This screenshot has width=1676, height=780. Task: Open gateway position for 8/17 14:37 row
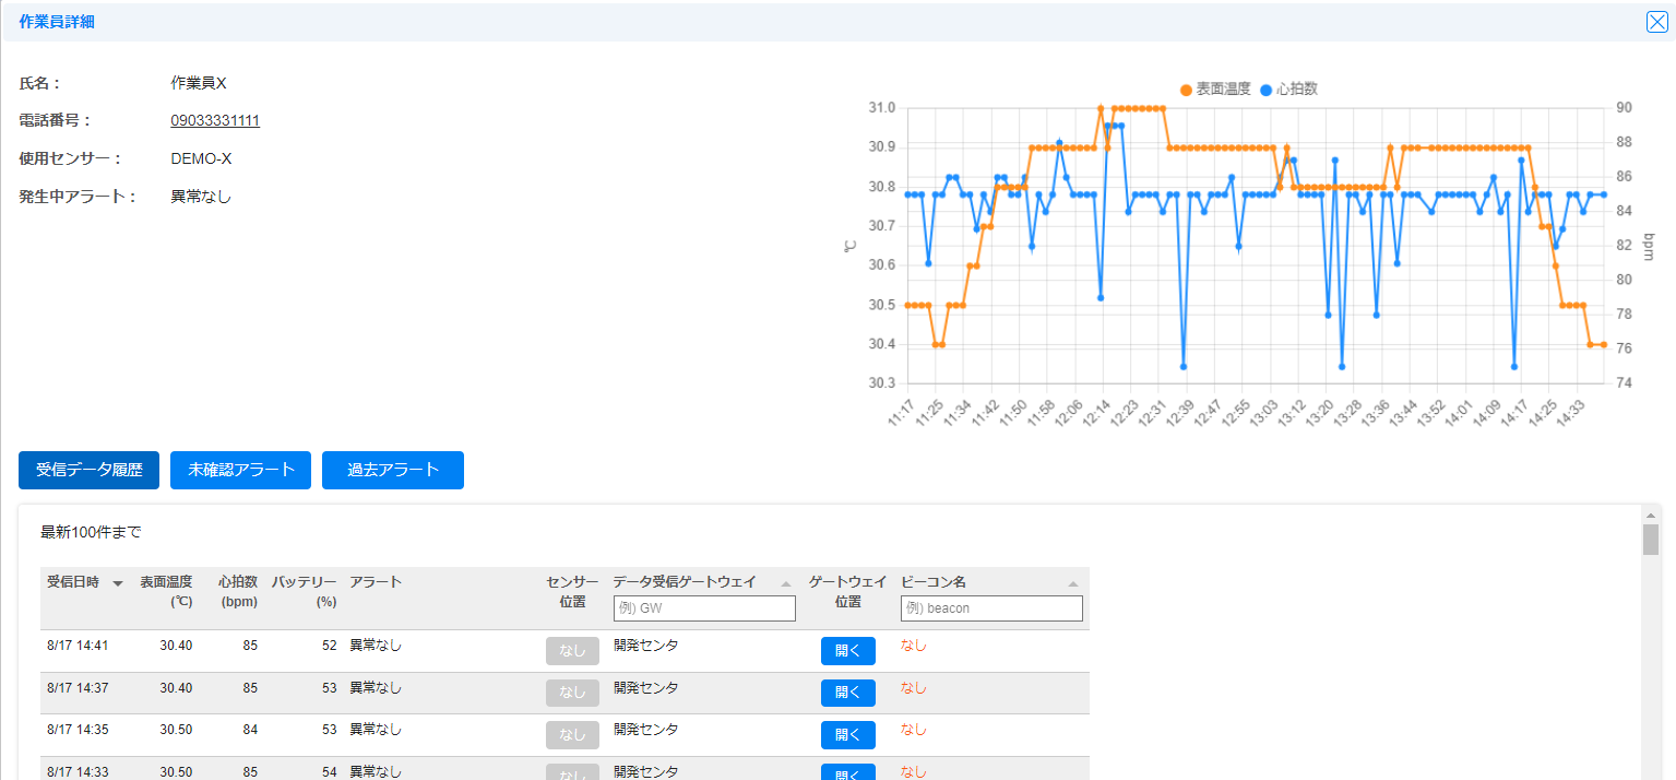pyautogui.click(x=848, y=693)
